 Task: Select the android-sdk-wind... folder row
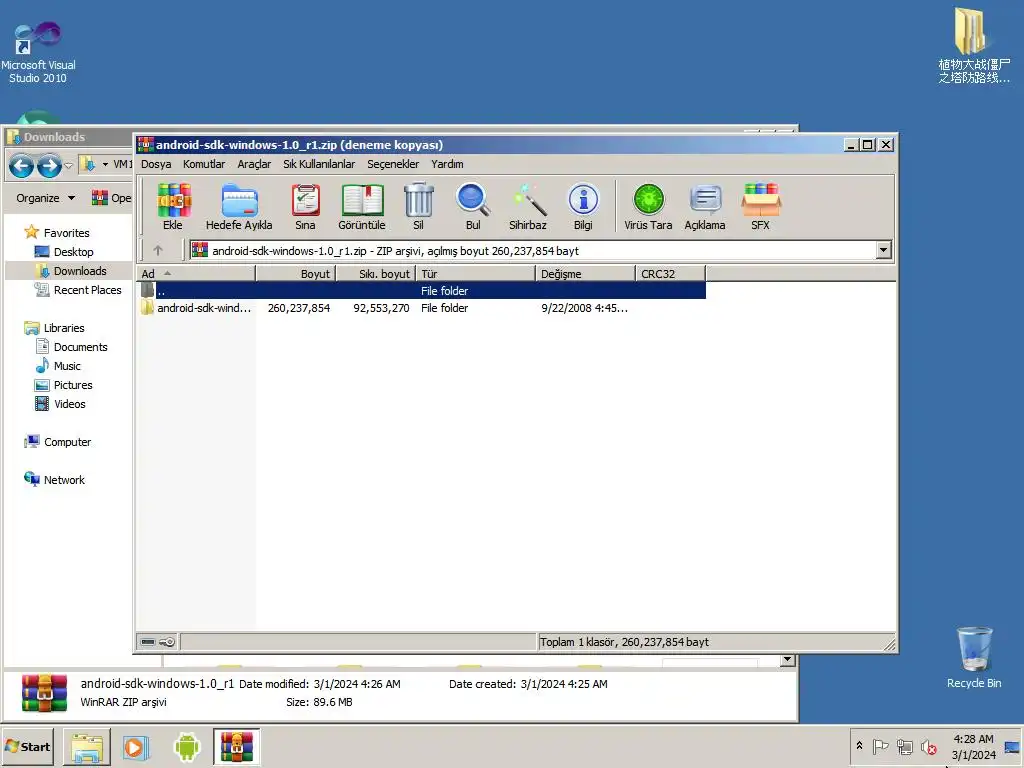pyautogui.click(x=423, y=308)
